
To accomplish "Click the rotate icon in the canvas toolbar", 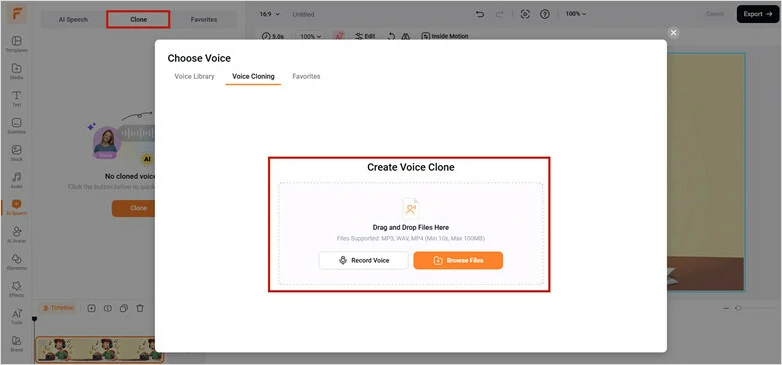I will [391, 36].
